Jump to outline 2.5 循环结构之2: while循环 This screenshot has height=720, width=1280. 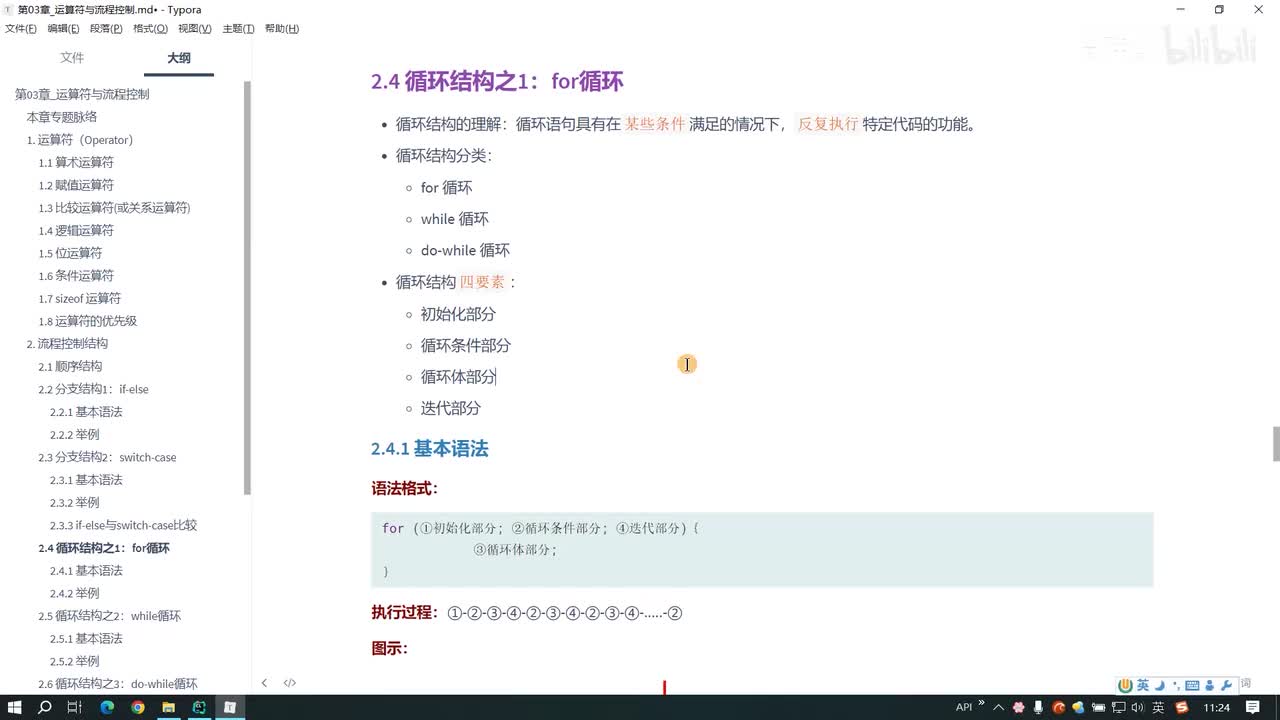tap(109, 616)
